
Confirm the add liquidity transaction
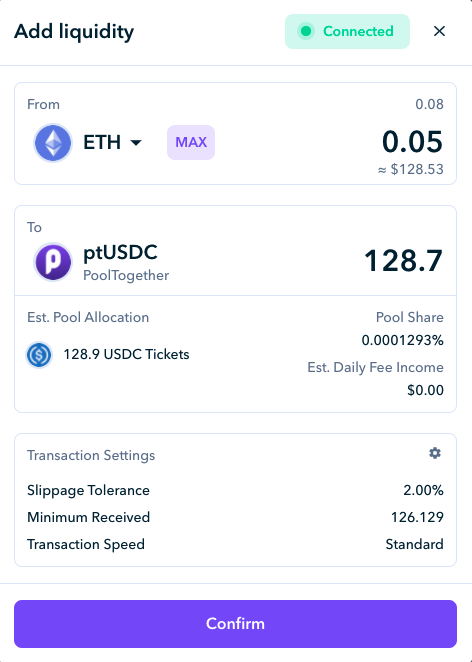pyautogui.click(x=236, y=624)
